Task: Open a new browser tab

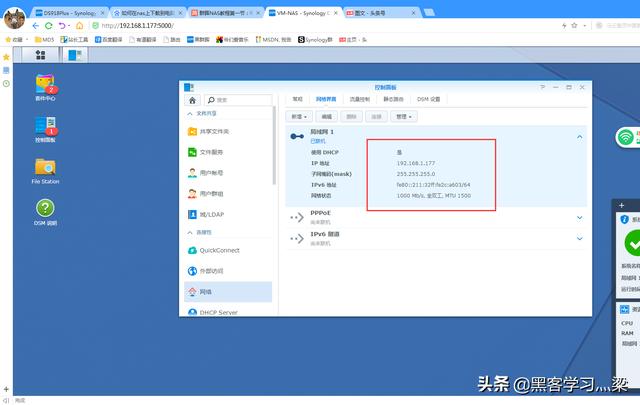Action: (x=429, y=13)
